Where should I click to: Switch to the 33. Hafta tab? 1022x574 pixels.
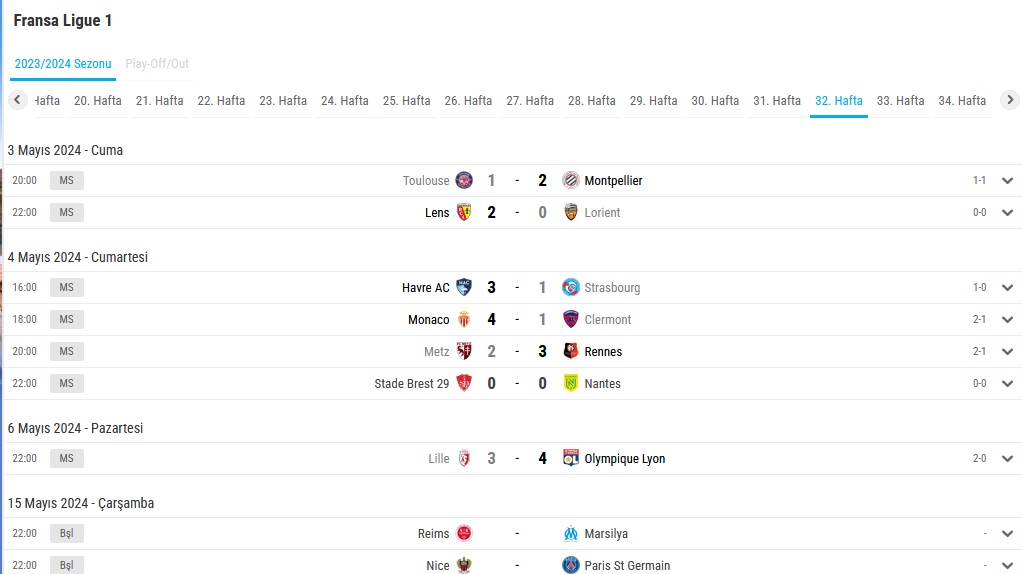[x=900, y=101]
